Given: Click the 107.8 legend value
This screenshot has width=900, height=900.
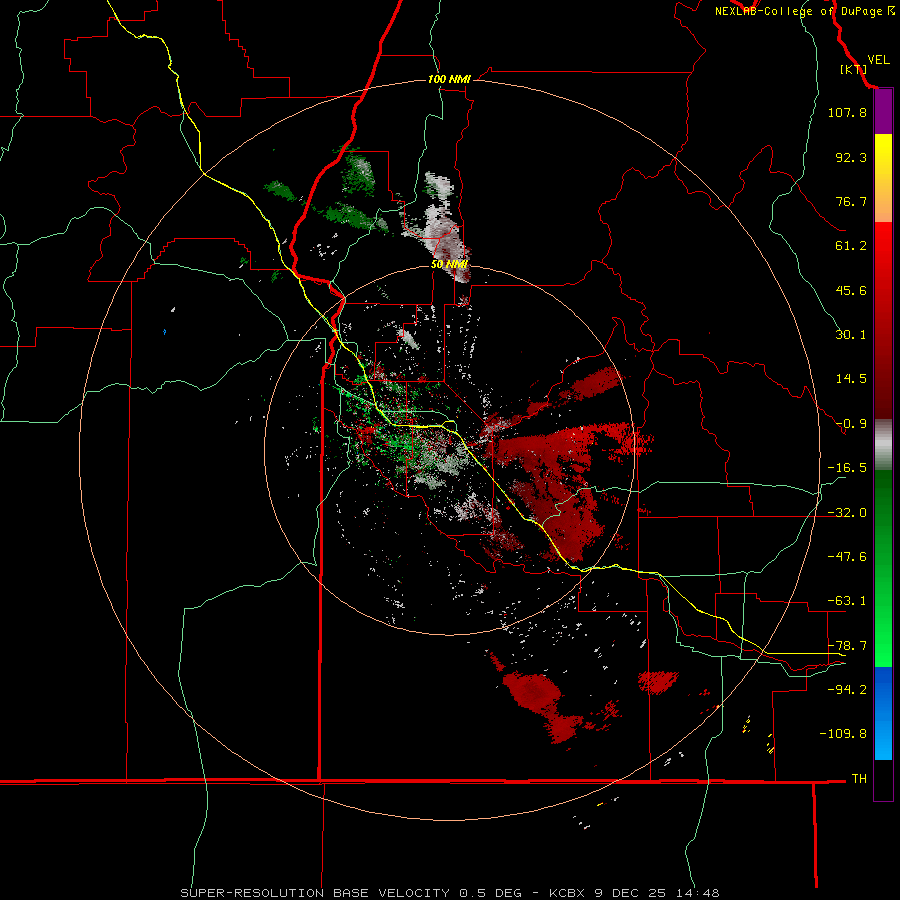Looking at the screenshot, I should (x=847, y=112).
